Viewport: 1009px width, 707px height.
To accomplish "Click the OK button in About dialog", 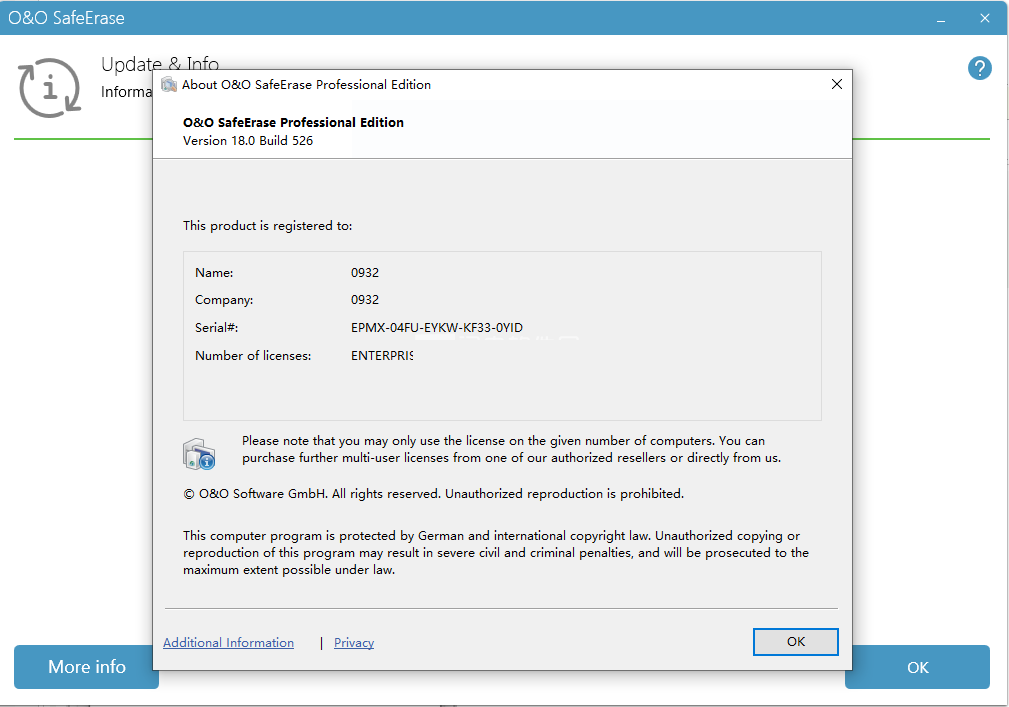I will (795, 641).
